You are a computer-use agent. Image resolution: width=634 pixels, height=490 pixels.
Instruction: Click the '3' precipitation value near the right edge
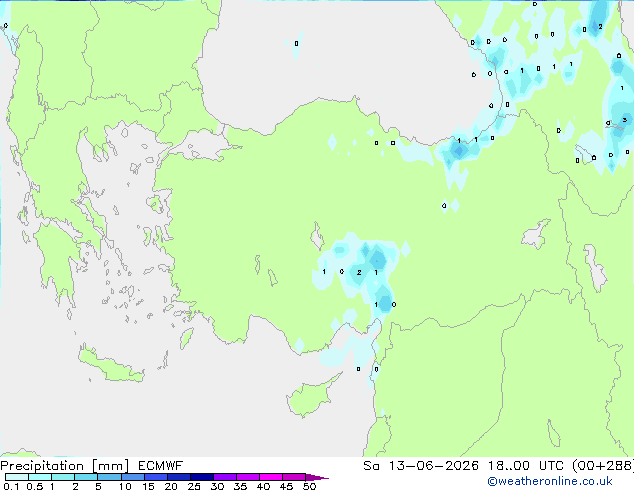pos(625,120)
